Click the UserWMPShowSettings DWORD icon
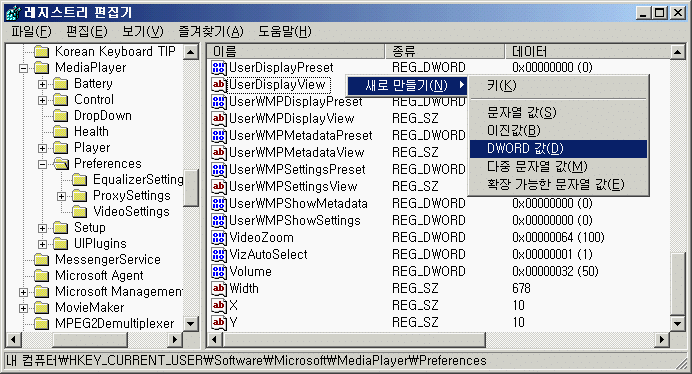Screen dimensions: 692x374 tap(219, 220)
